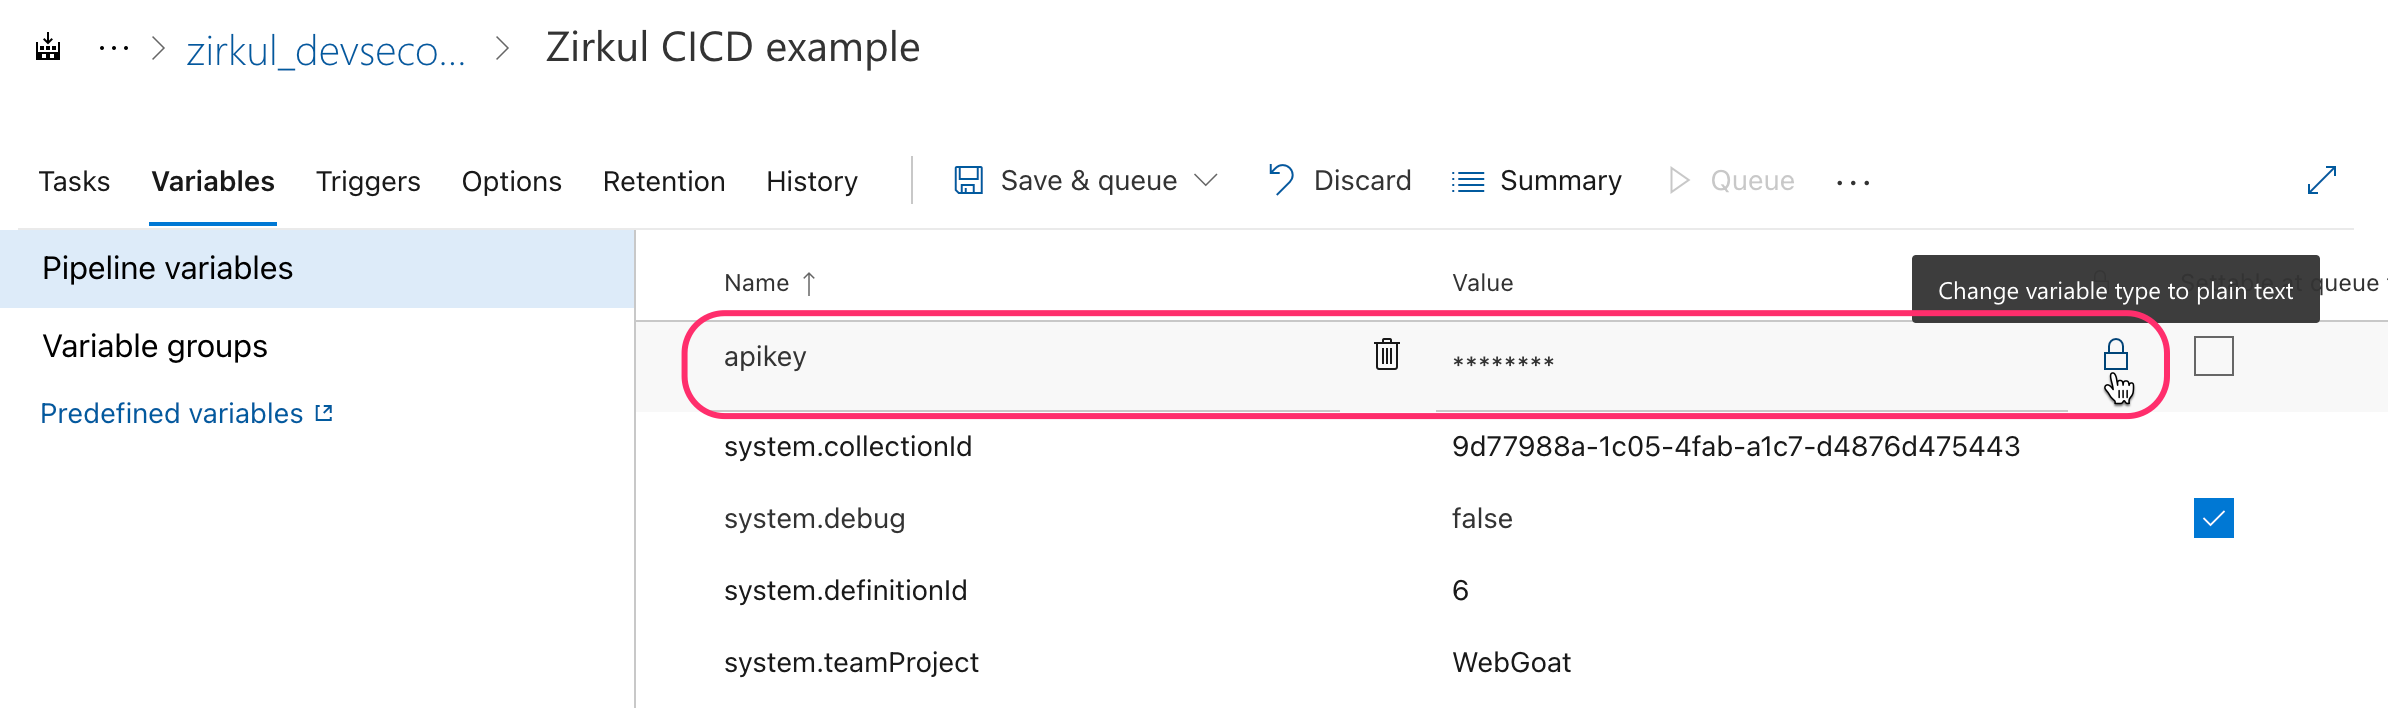Sort variables using the Name column arrow
This screenshot has height=708, width=2388.
tap(809, 284)
